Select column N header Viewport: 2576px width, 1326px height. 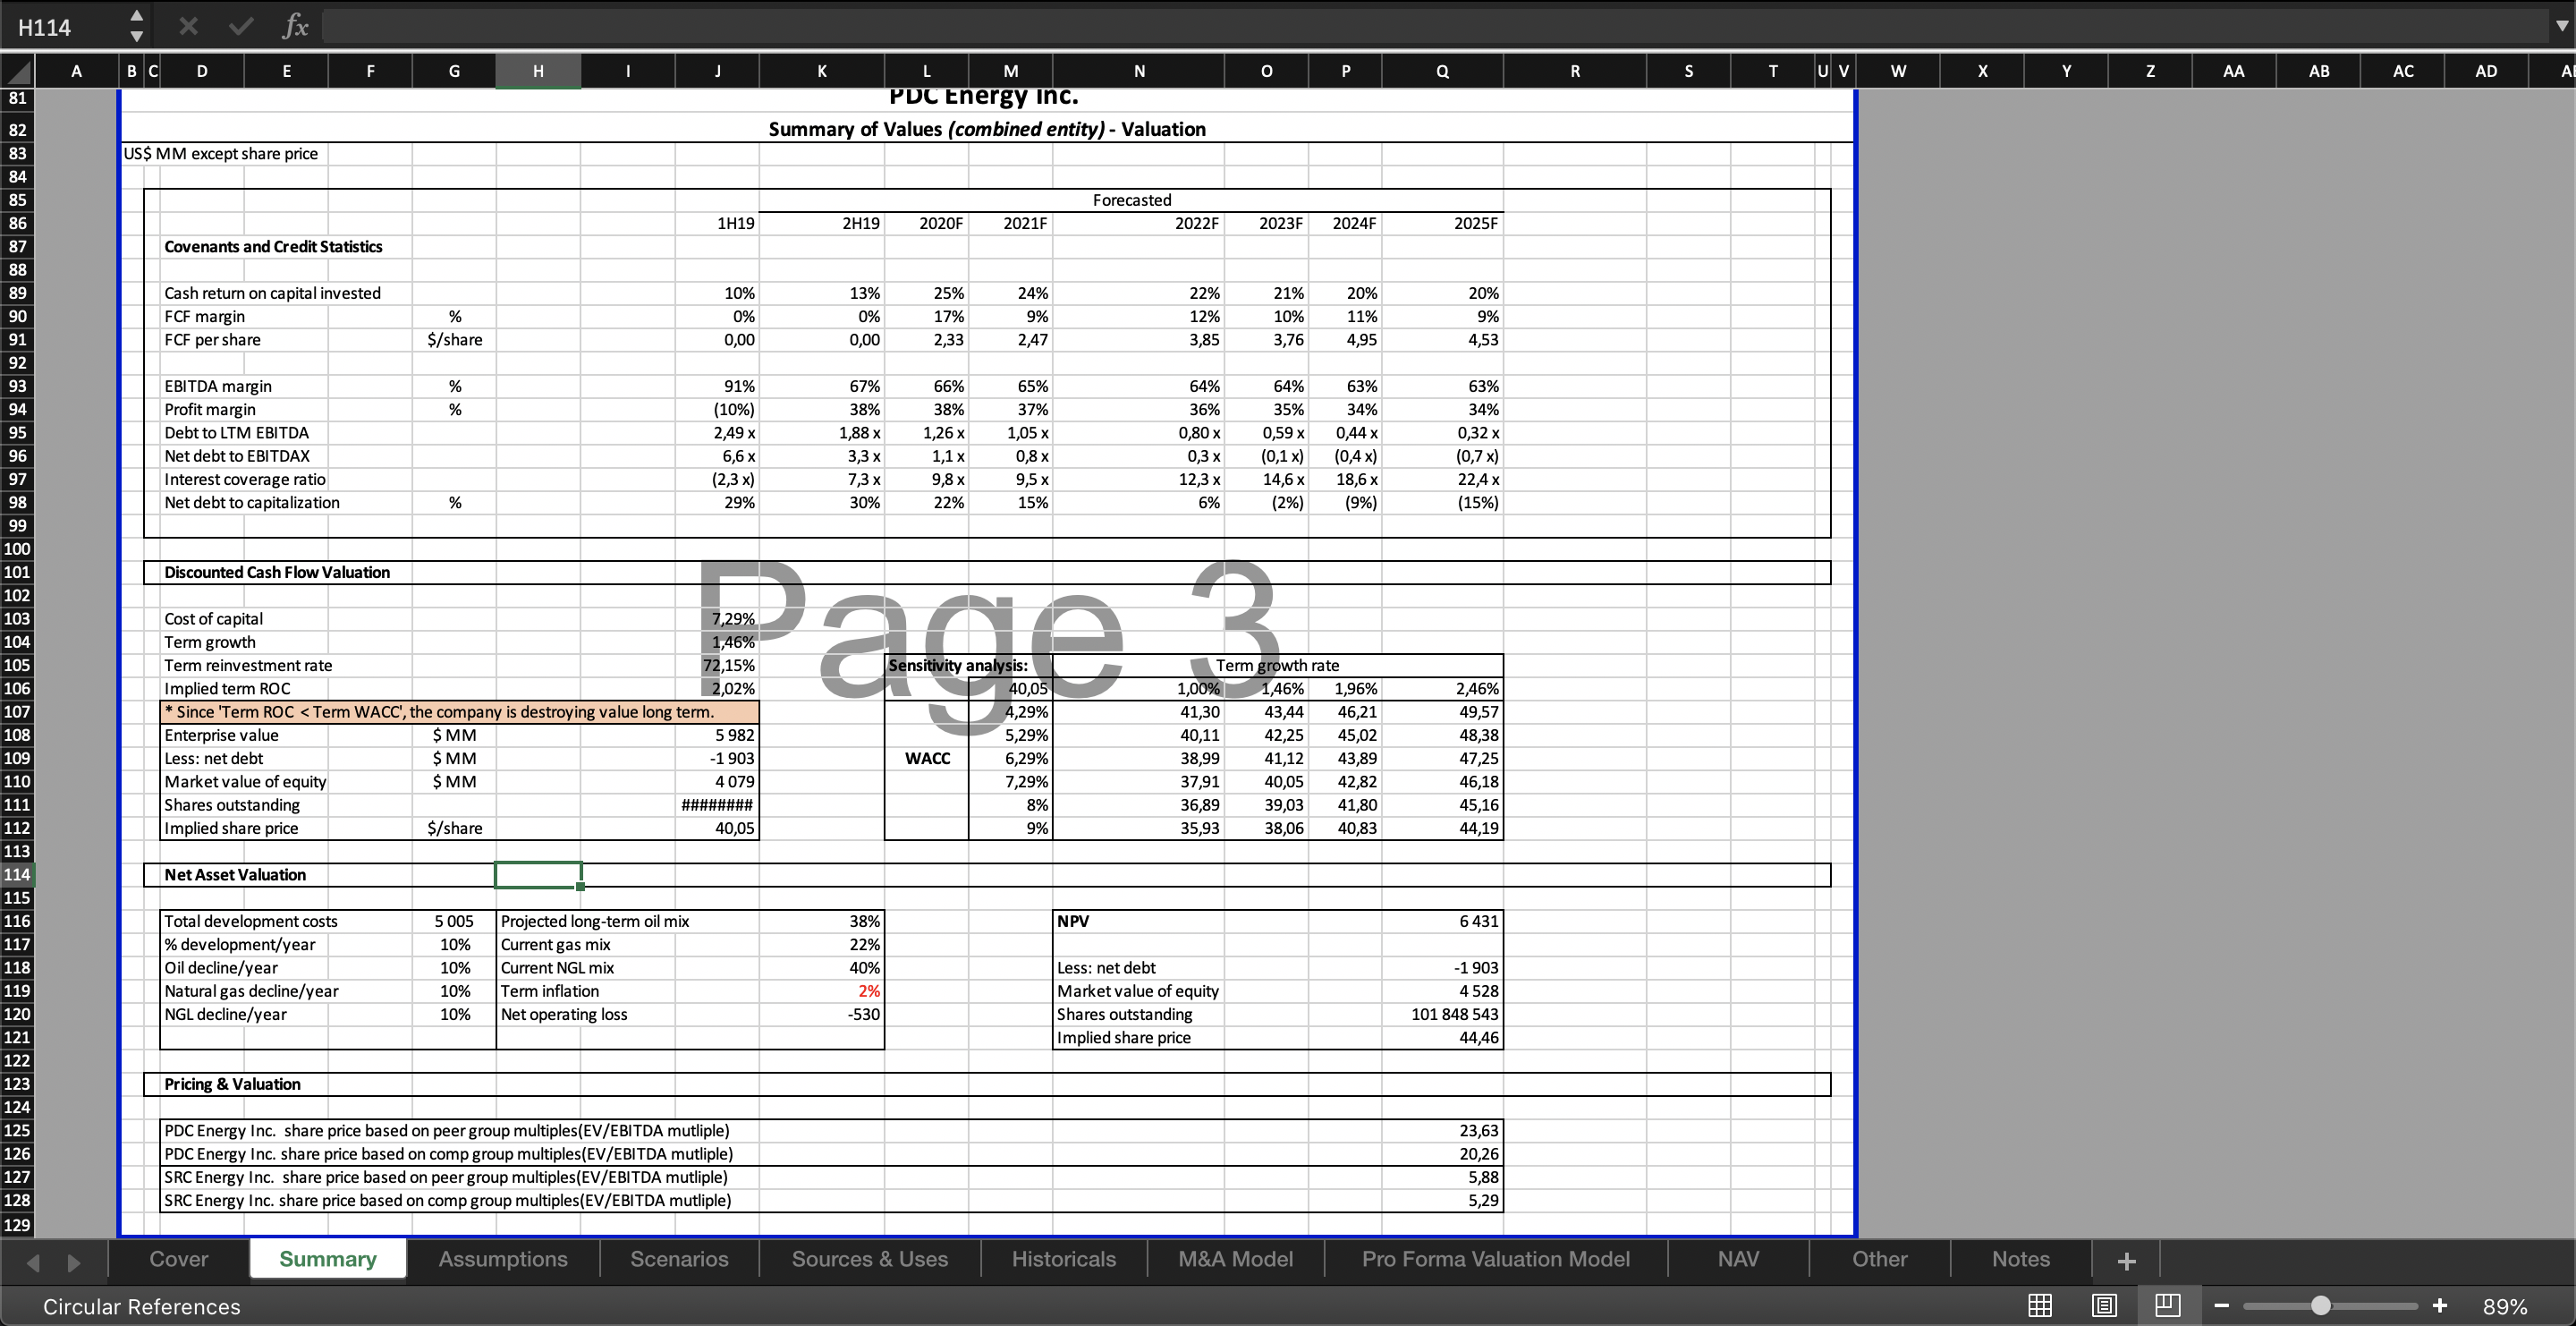pyautogui.click(x=1139, y=71)
